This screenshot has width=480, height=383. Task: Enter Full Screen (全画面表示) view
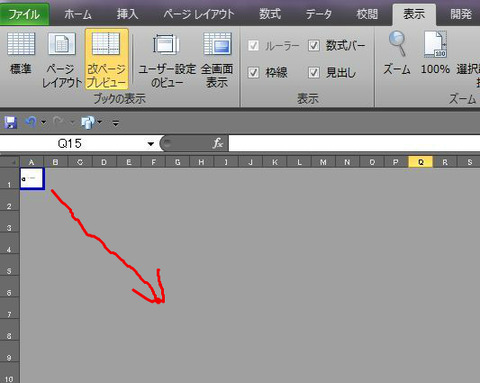(x=217, y=60)
